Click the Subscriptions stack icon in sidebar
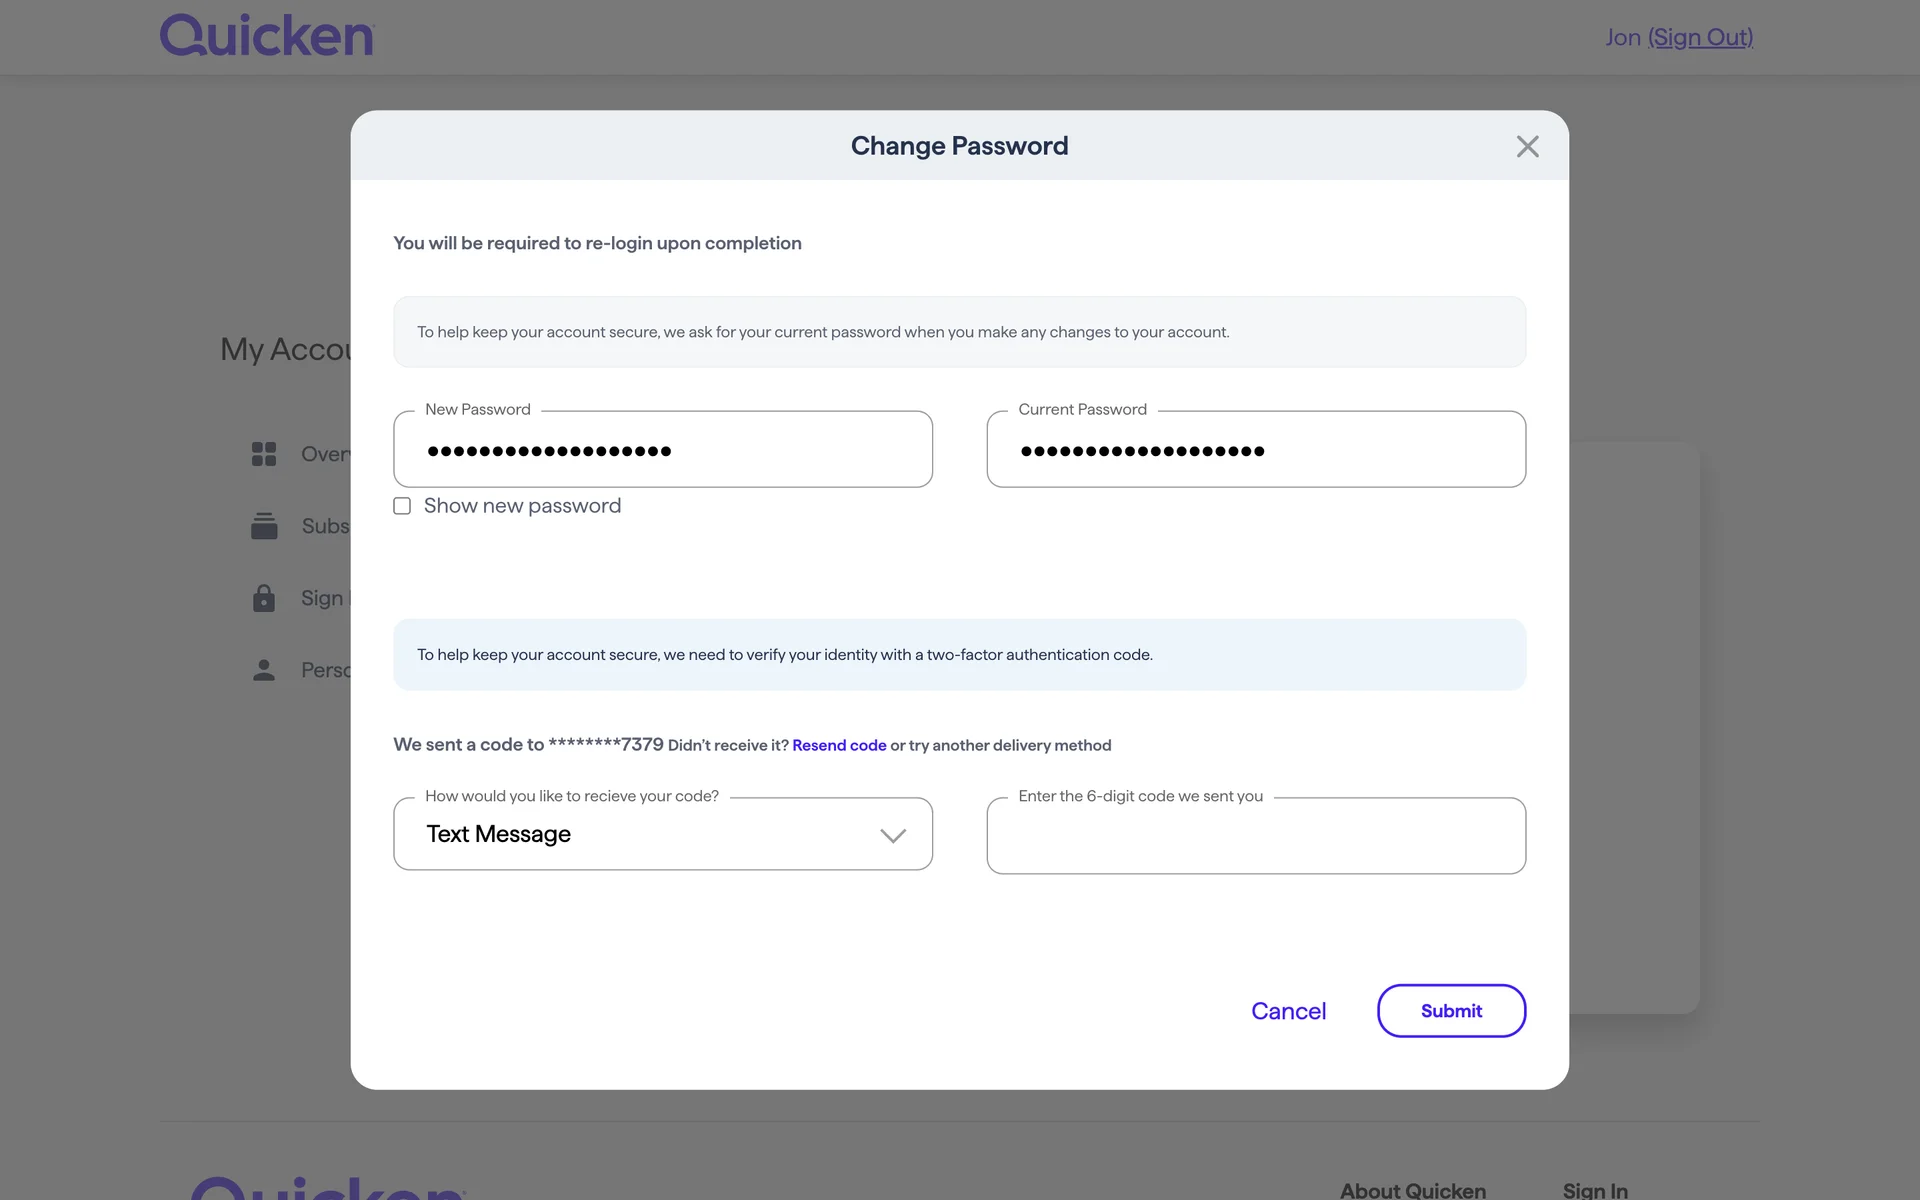The height and width of the screenshot is (1200, 1920). [x=264, y=526]
